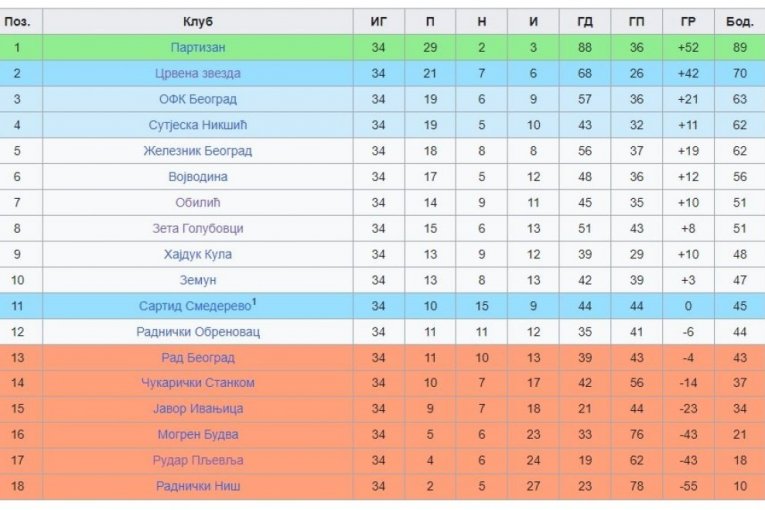Select the Рад Београд link
Viewport: 765px width, 510px height.
pyautogui.click(x=198, y=358)
